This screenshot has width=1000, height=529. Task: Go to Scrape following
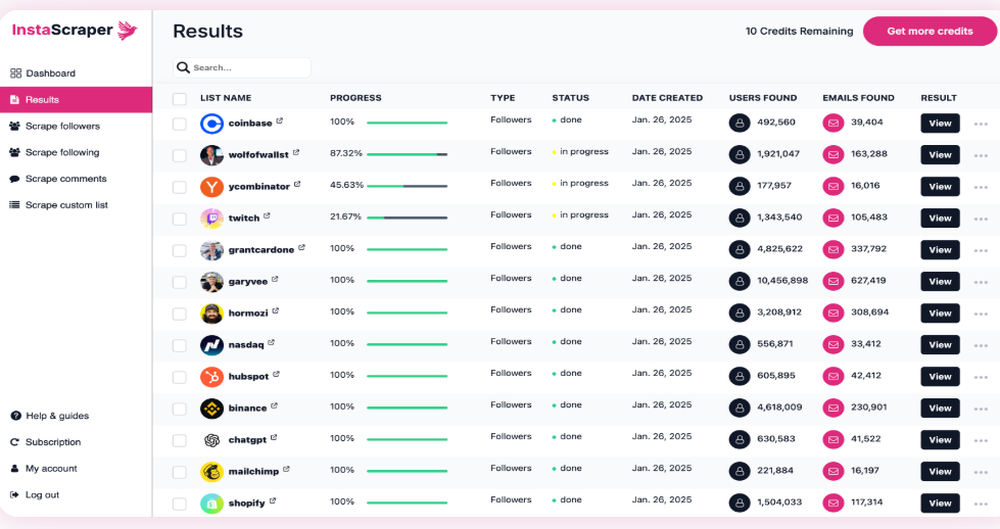click(76, 153)
